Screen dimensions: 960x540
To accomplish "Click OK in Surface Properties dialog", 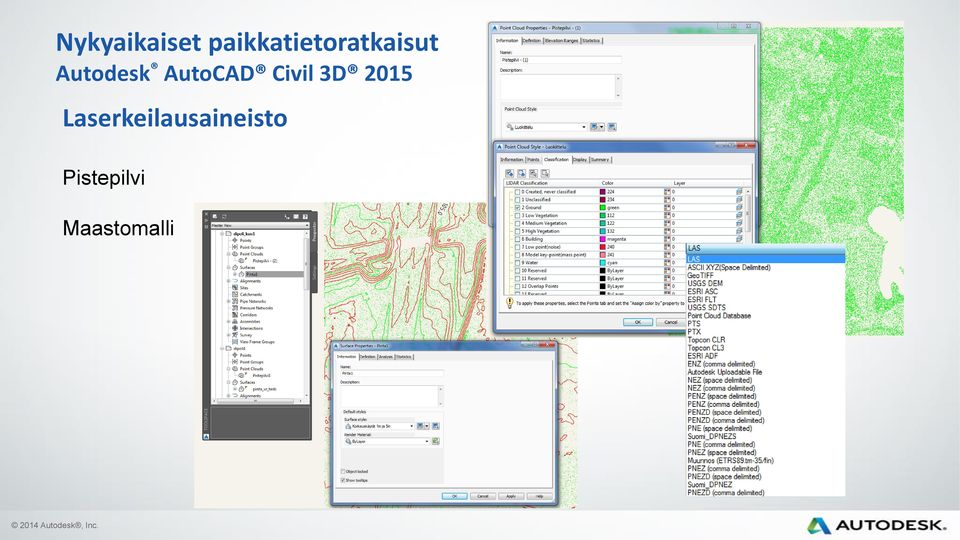I will coord(454,496).
